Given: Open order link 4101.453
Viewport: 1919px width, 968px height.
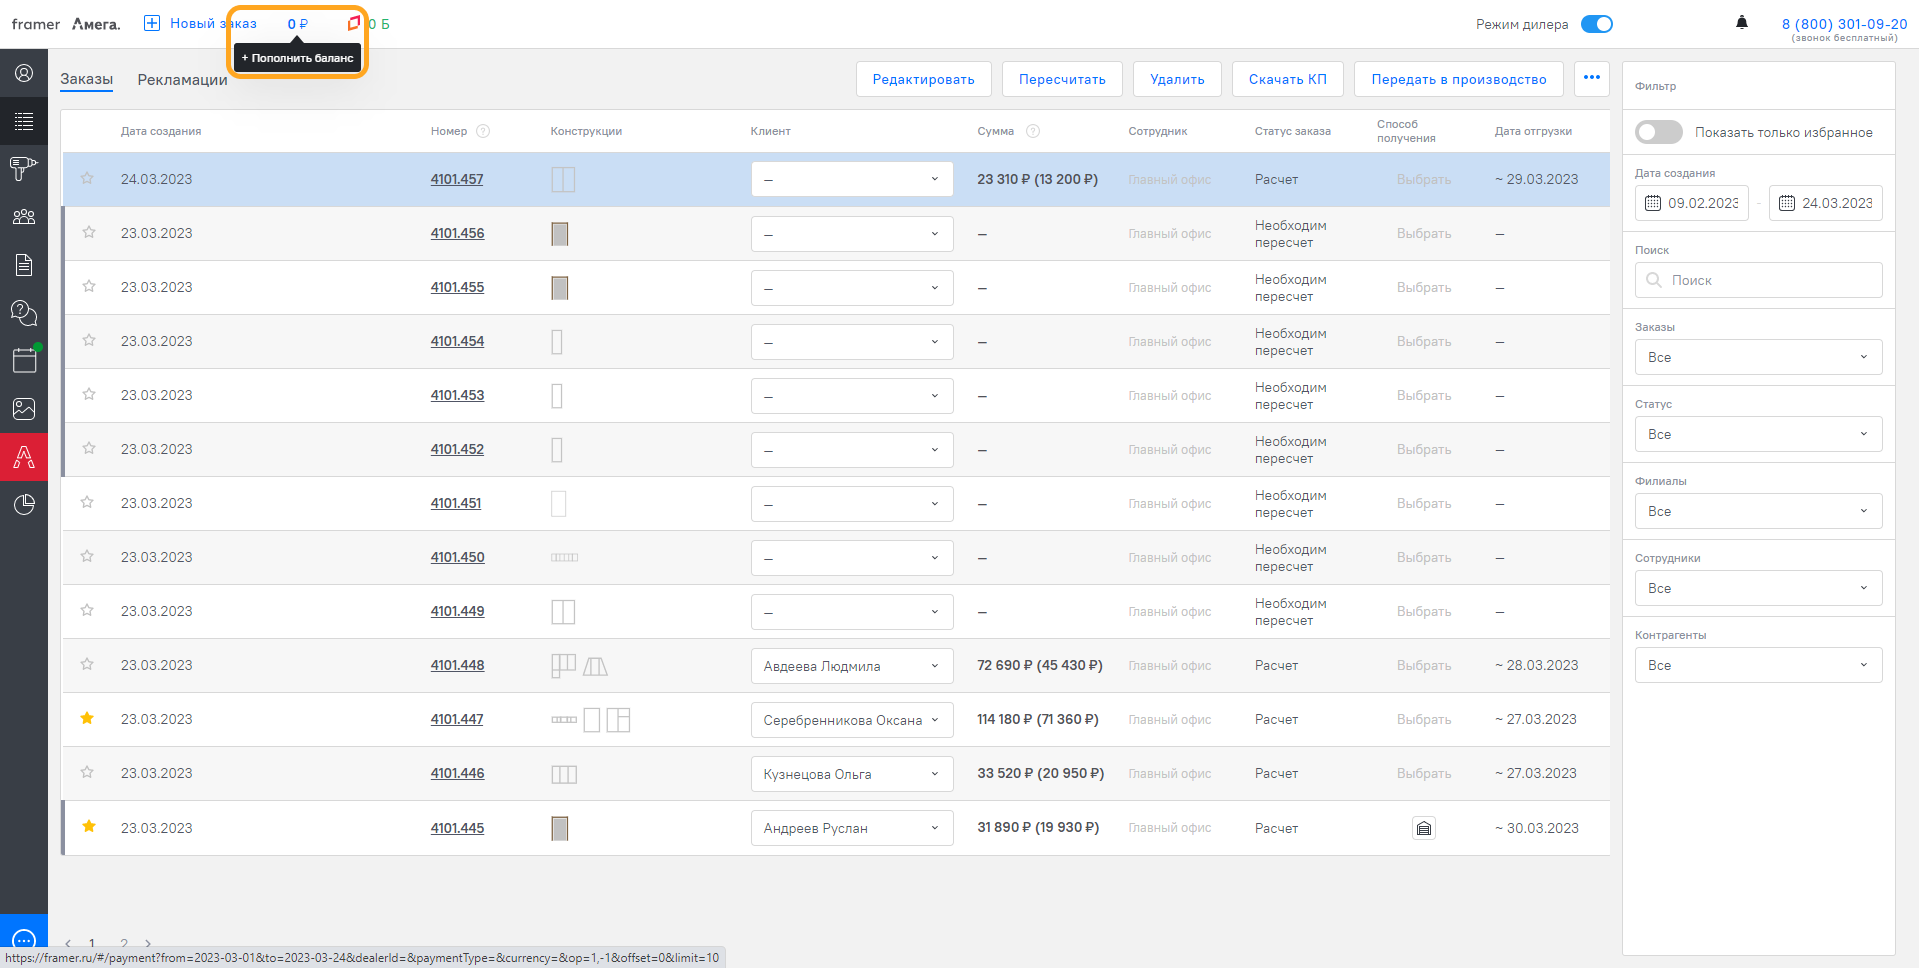Looking at the screenshot, I should coord(457,395).
